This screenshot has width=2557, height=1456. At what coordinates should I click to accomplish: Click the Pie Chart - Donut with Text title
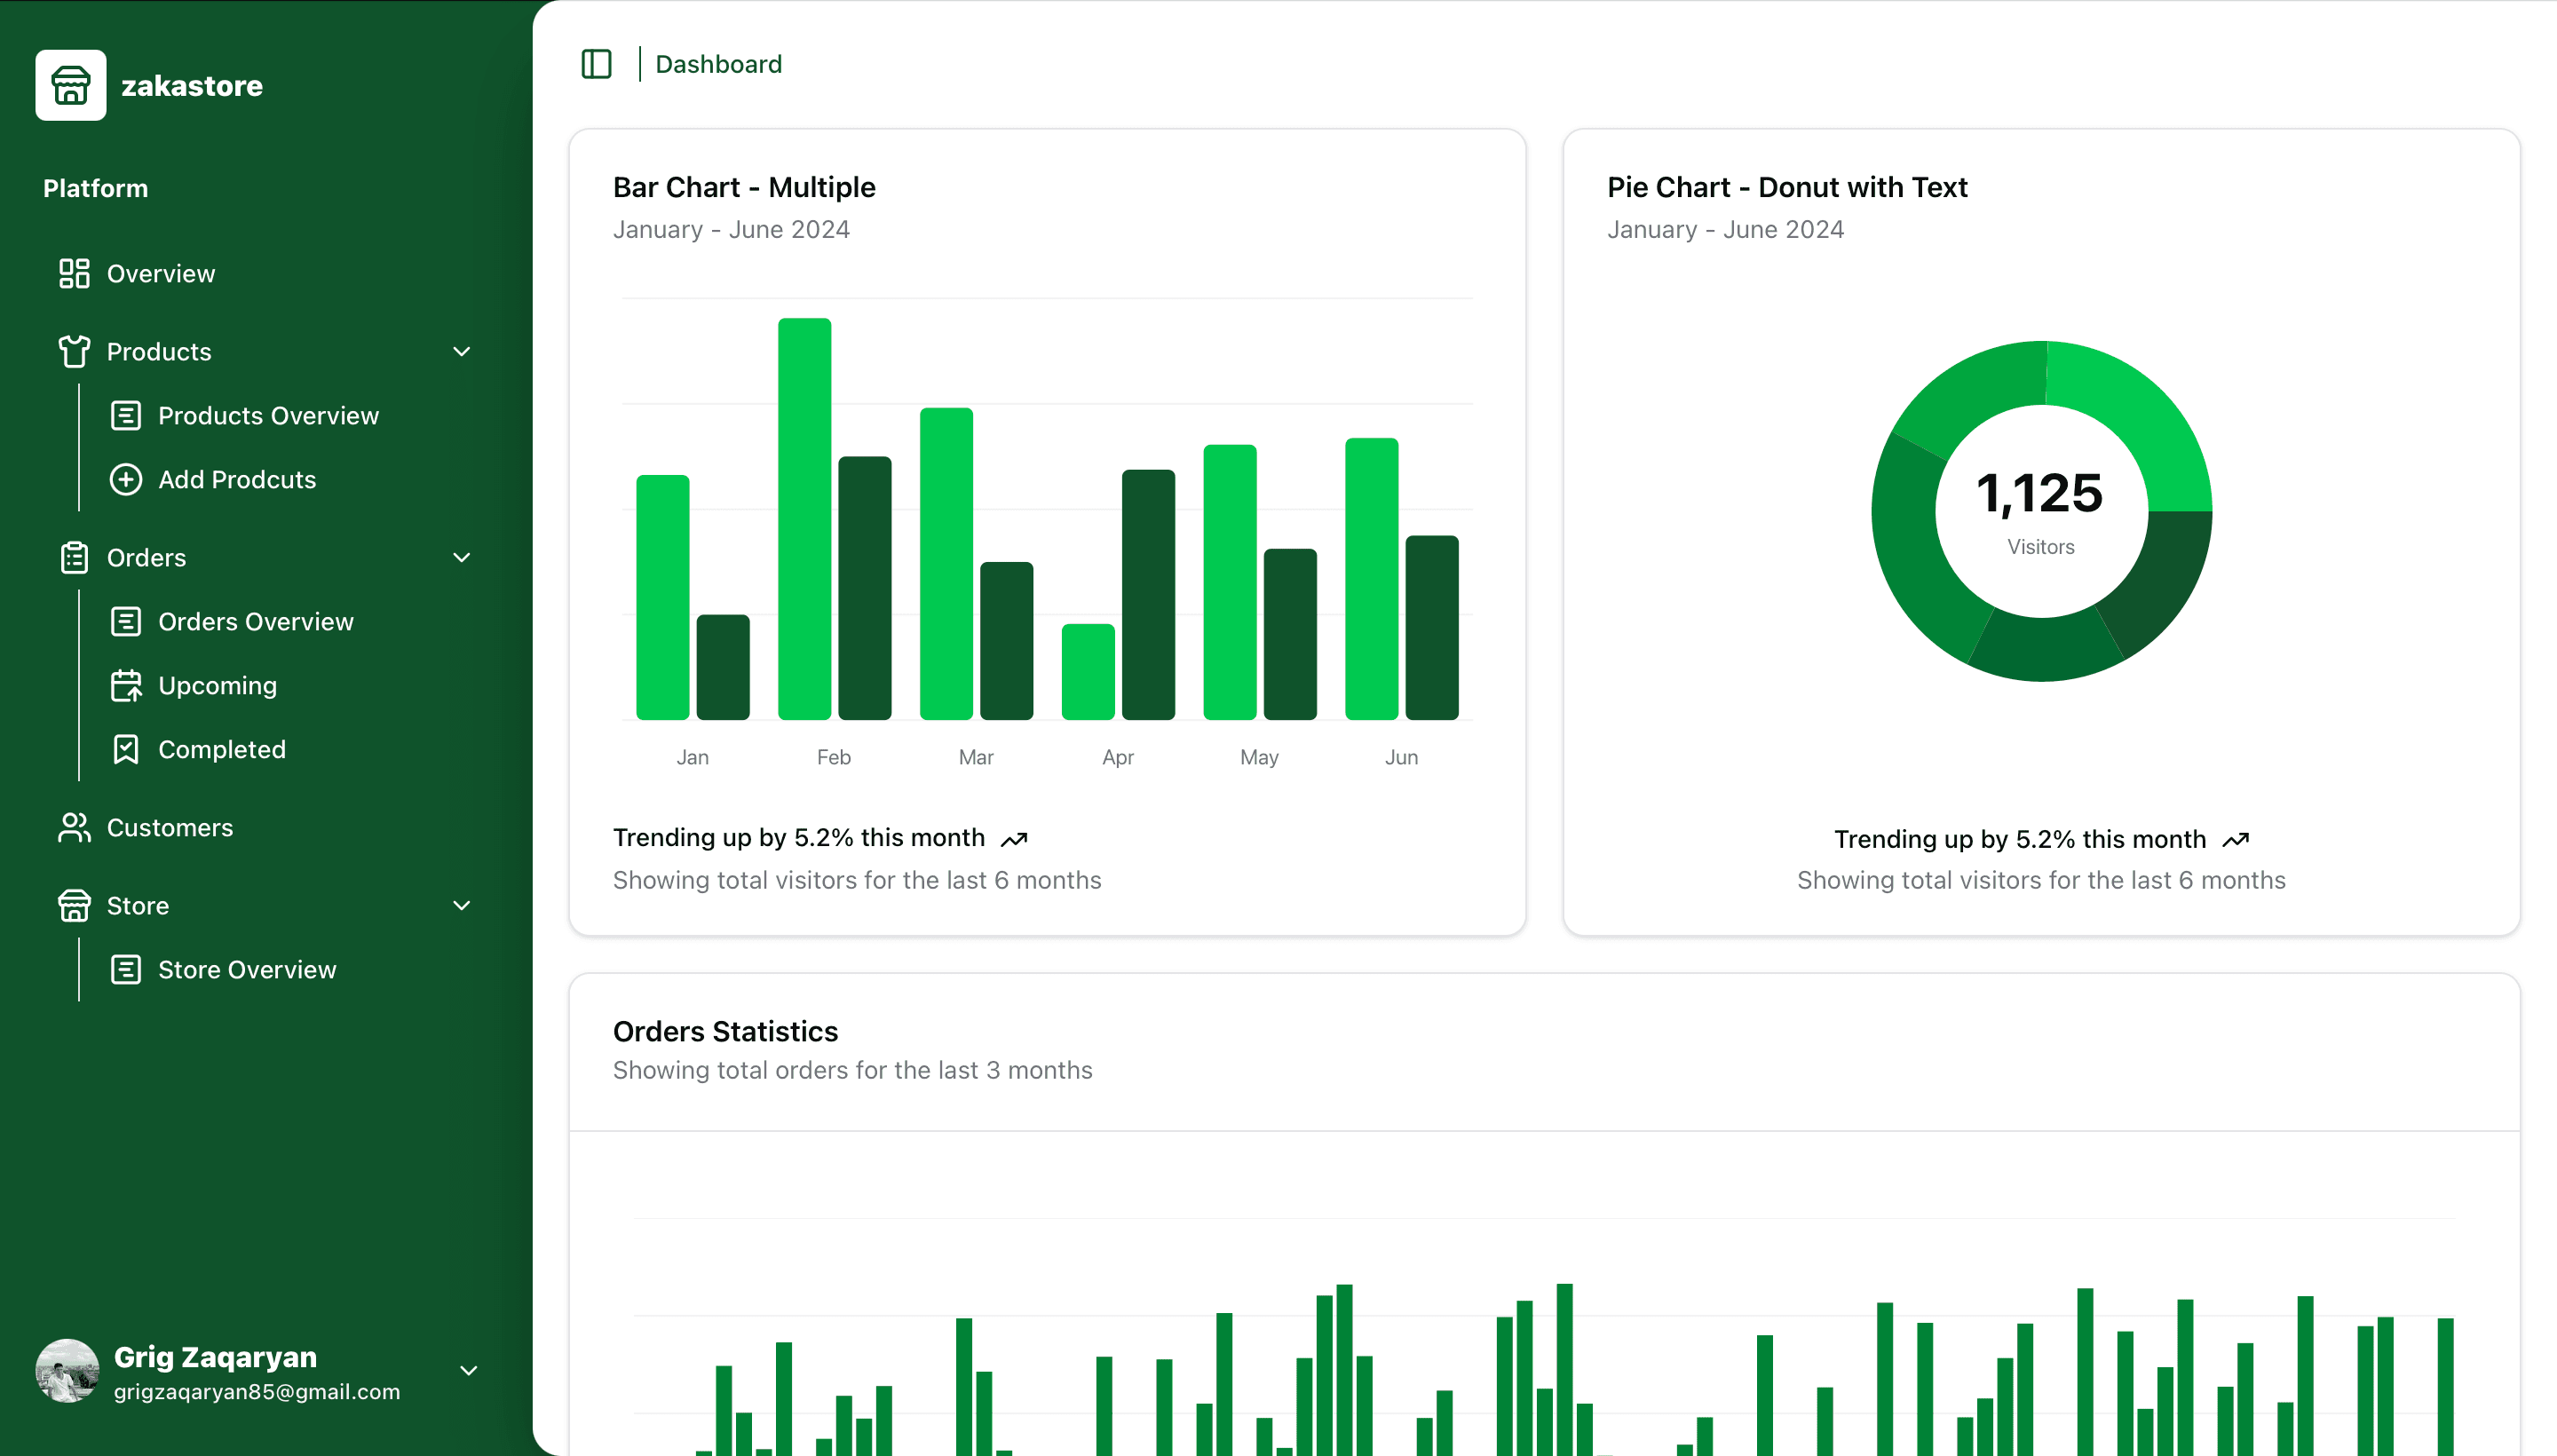pos(1786,187)
